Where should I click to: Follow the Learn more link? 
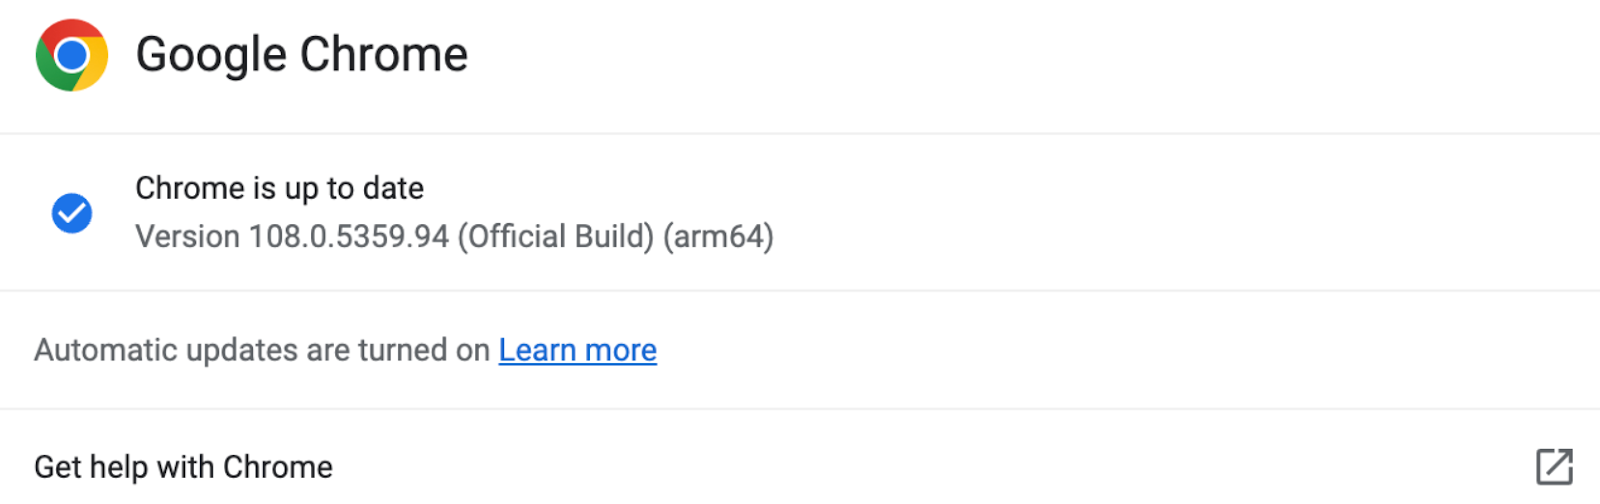pyautogui.click(x=578, y=350)
